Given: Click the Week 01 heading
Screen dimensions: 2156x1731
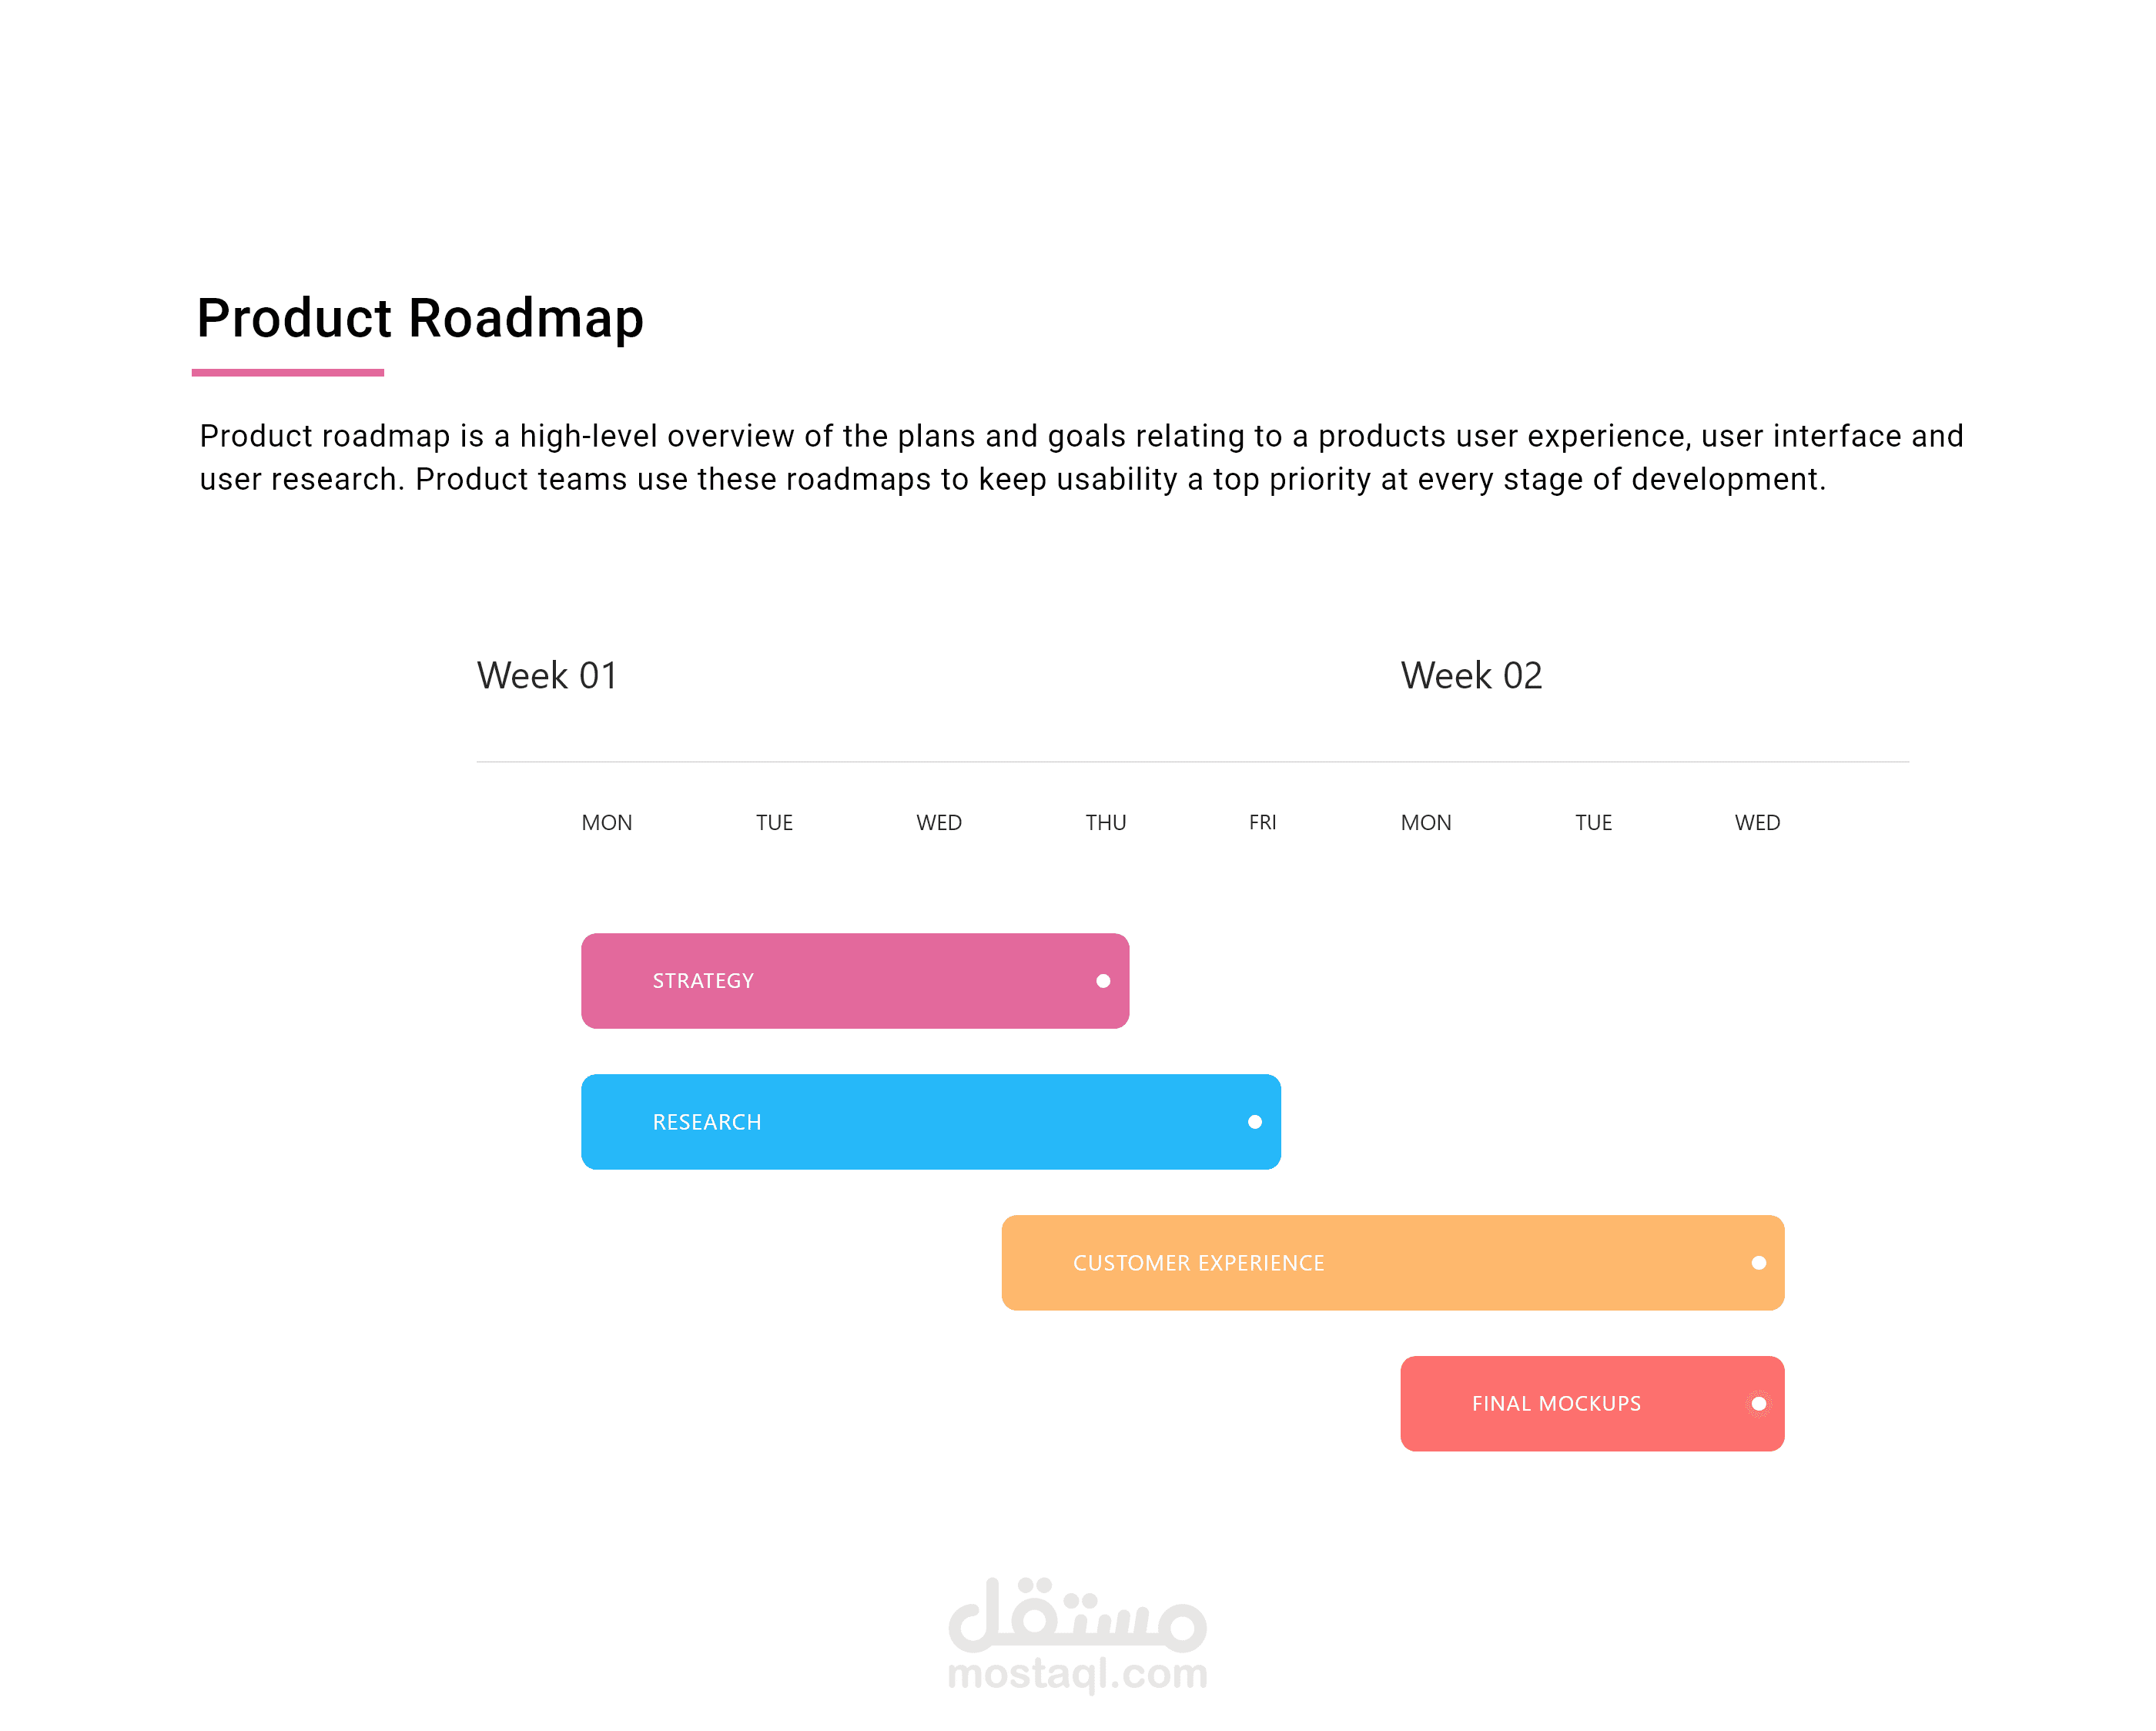Looking at the screenshot, I should (x=547, y=676).
